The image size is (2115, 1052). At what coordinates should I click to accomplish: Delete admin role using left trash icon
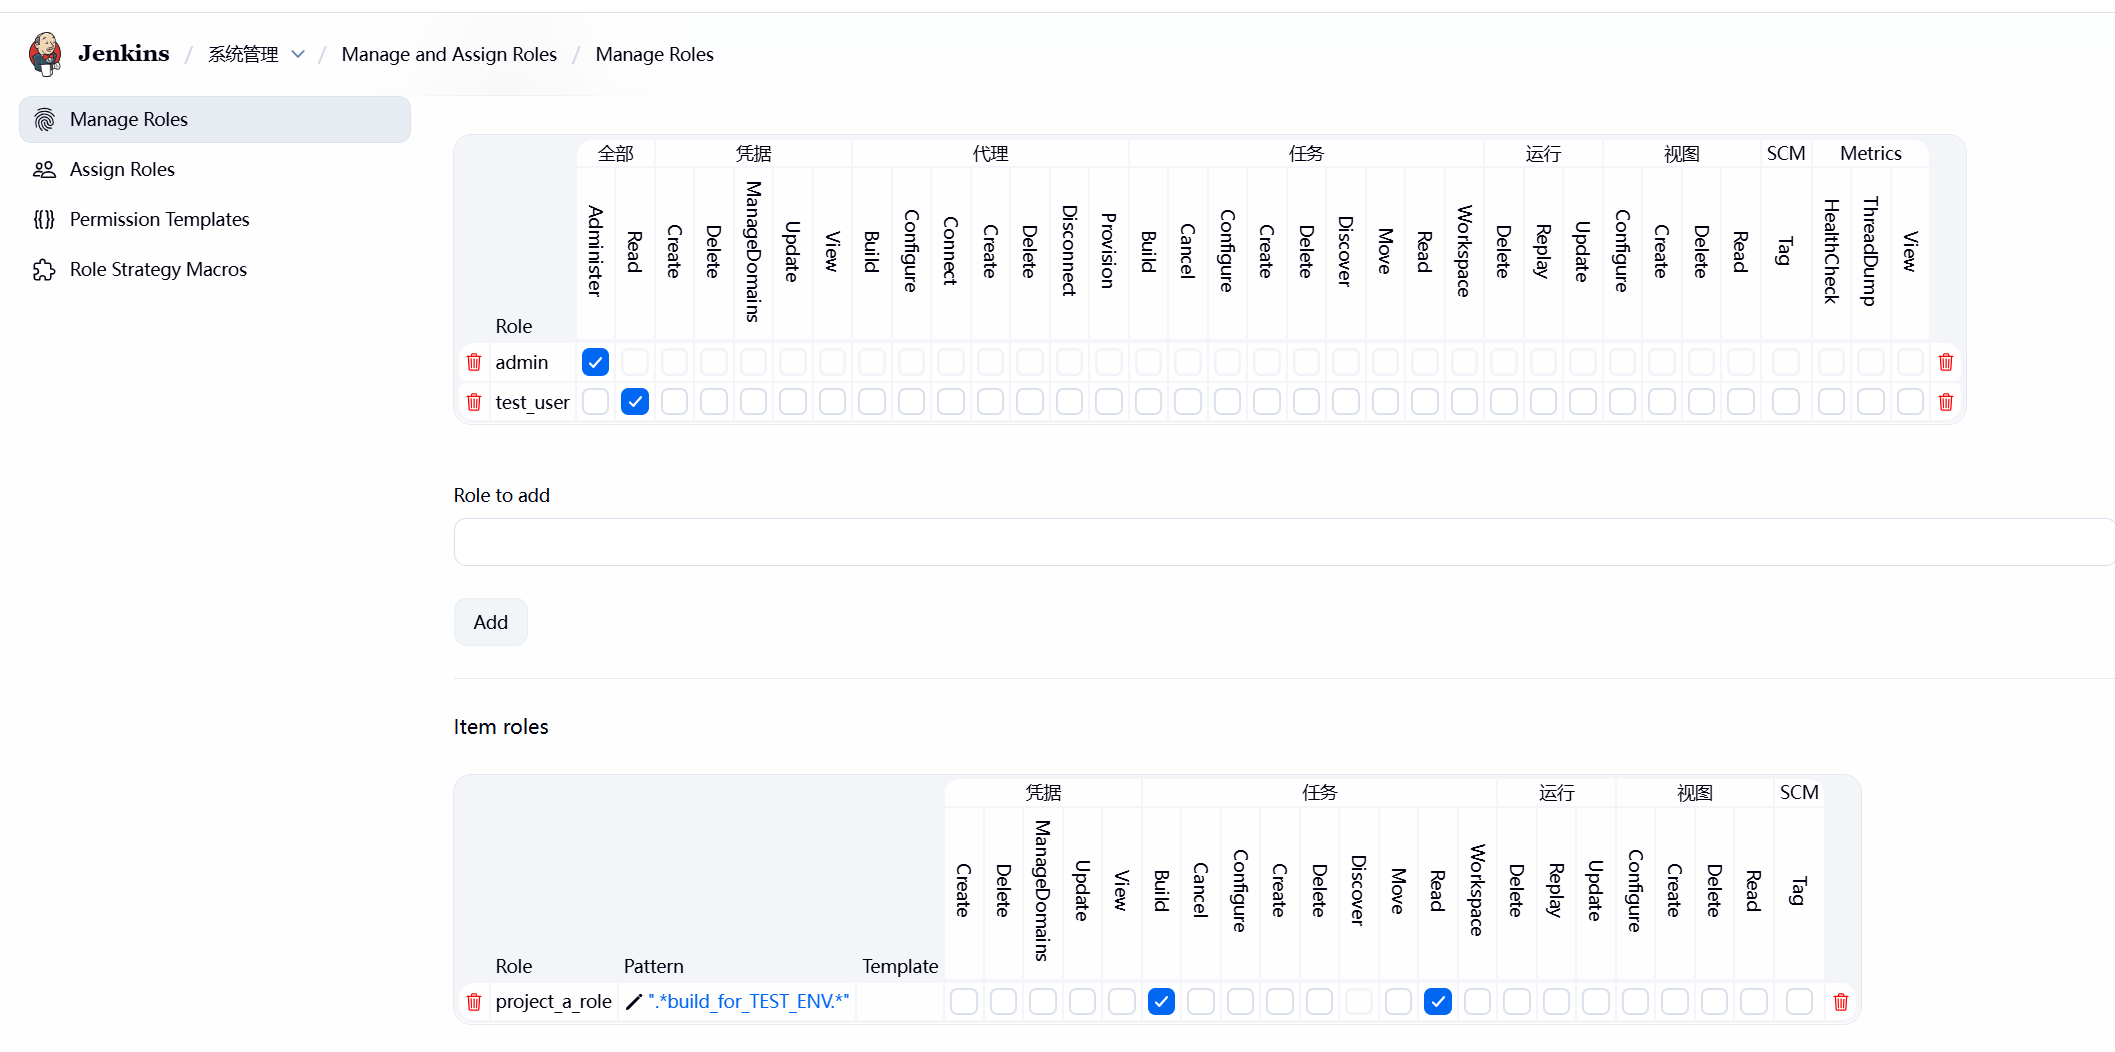(x=474, y=362)
